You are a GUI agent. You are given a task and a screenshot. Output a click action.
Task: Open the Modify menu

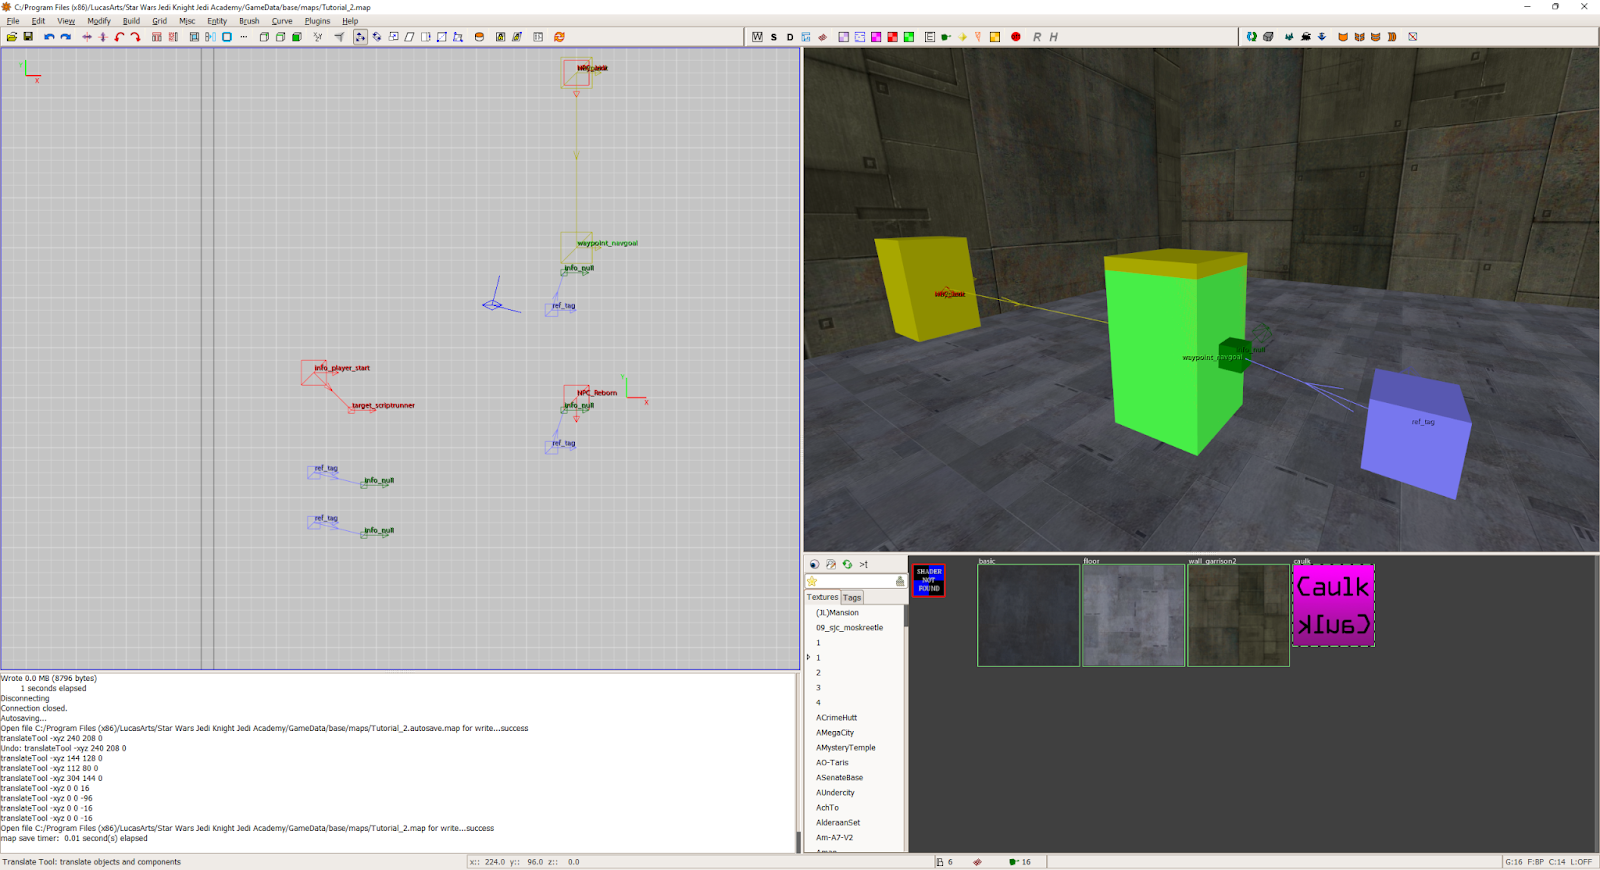[99, 21]
